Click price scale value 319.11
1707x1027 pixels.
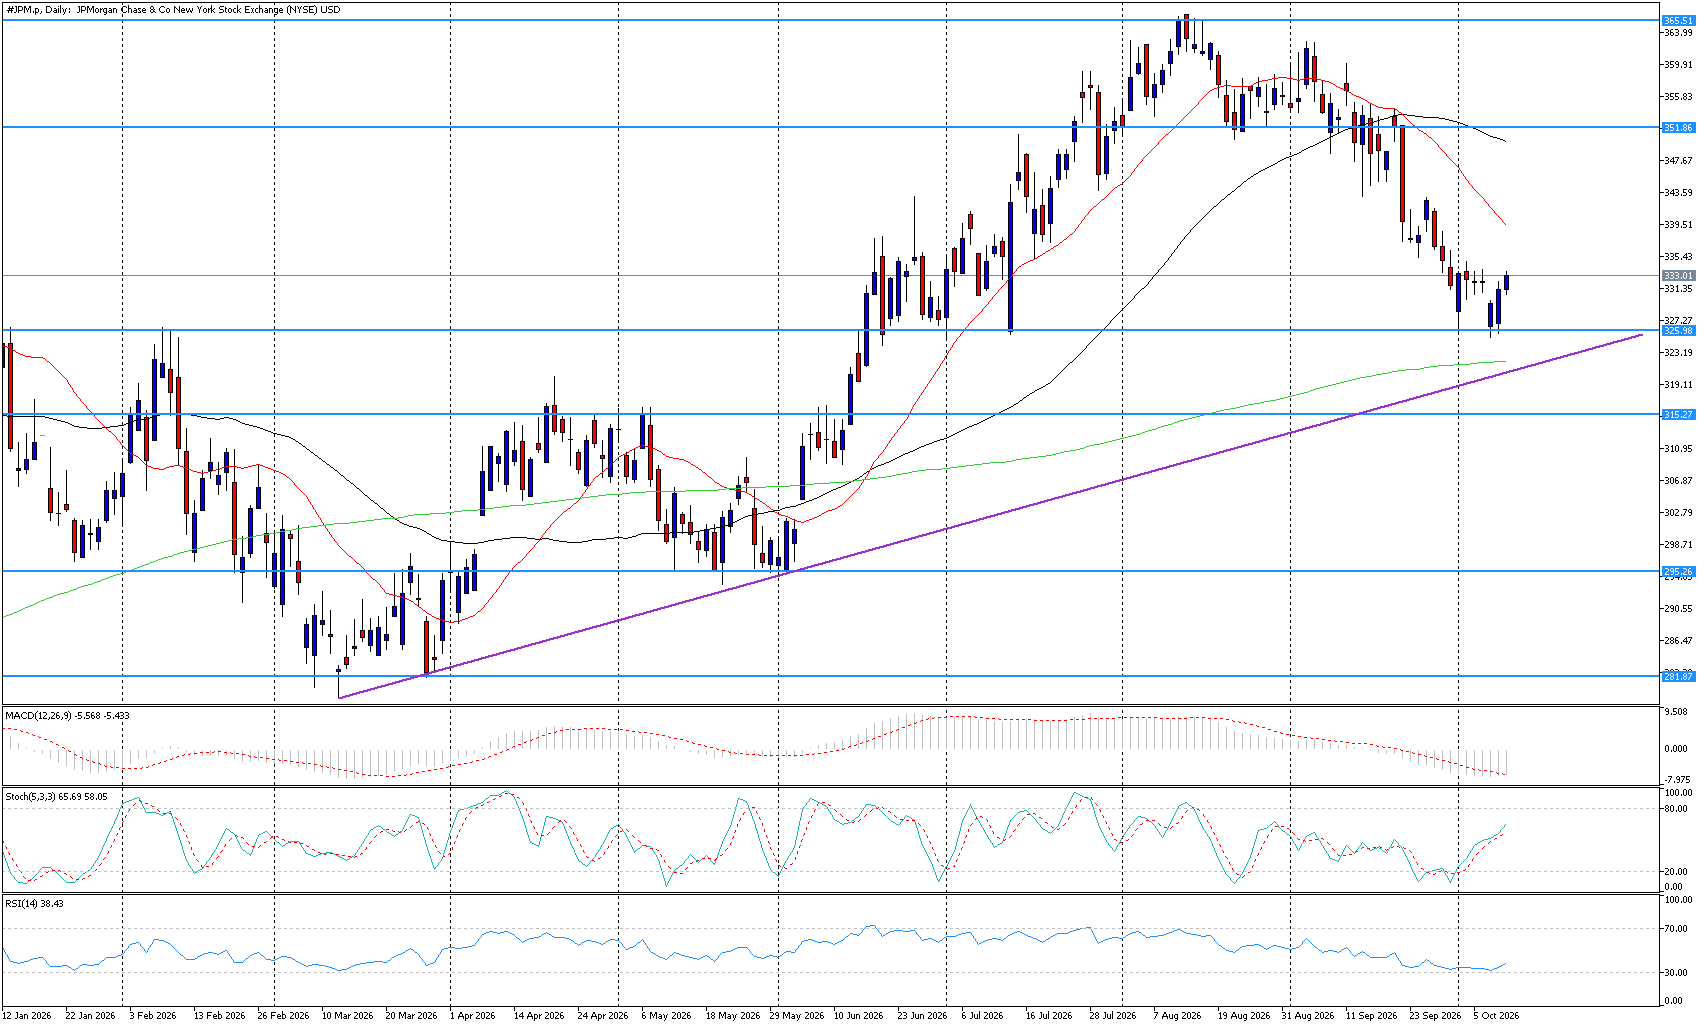pos(1678,385)
